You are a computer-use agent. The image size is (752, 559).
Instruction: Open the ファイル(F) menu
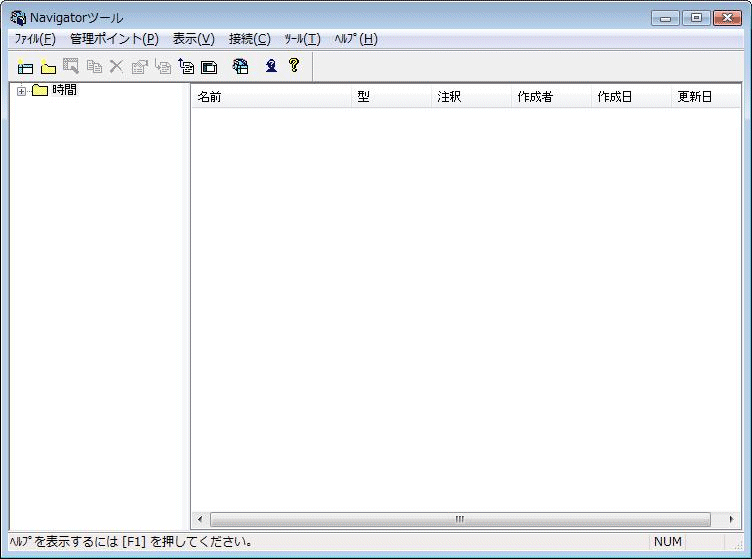(35, 39)
